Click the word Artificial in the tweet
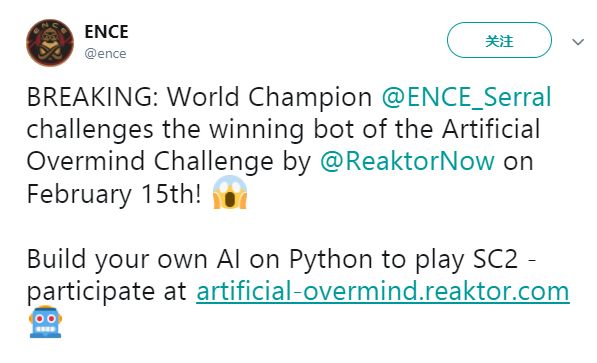597x363 pixels. [491, 129]
